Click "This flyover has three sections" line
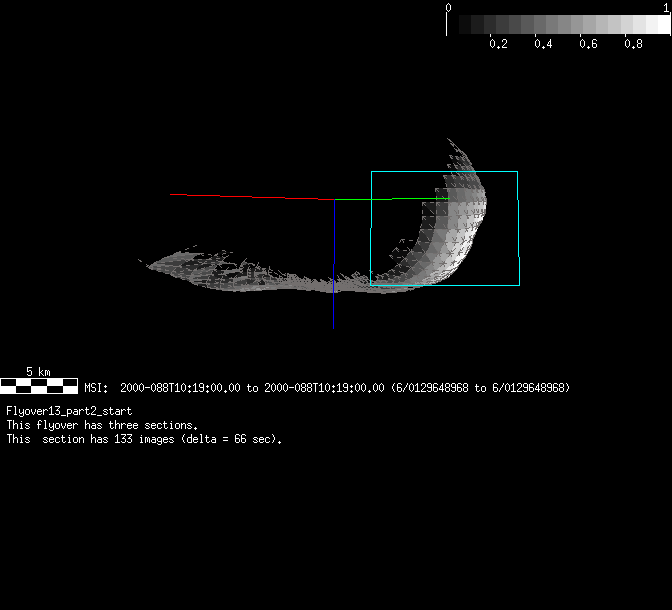The height and width of the screenshot is (610, 672). click(x=102, y=425)
